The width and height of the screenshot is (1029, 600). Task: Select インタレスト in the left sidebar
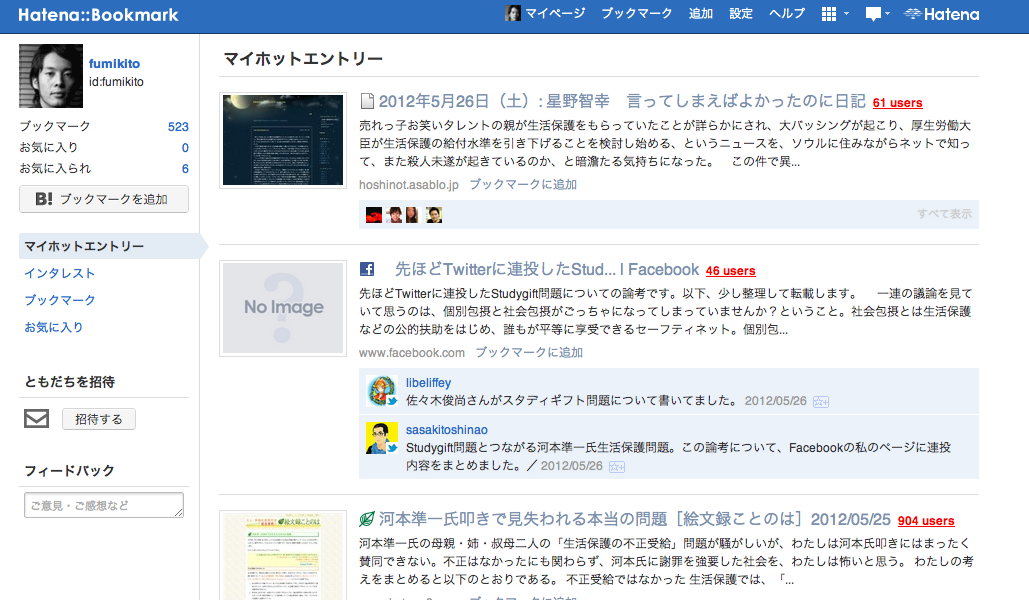pyautogui.click(x=60, y=273)
